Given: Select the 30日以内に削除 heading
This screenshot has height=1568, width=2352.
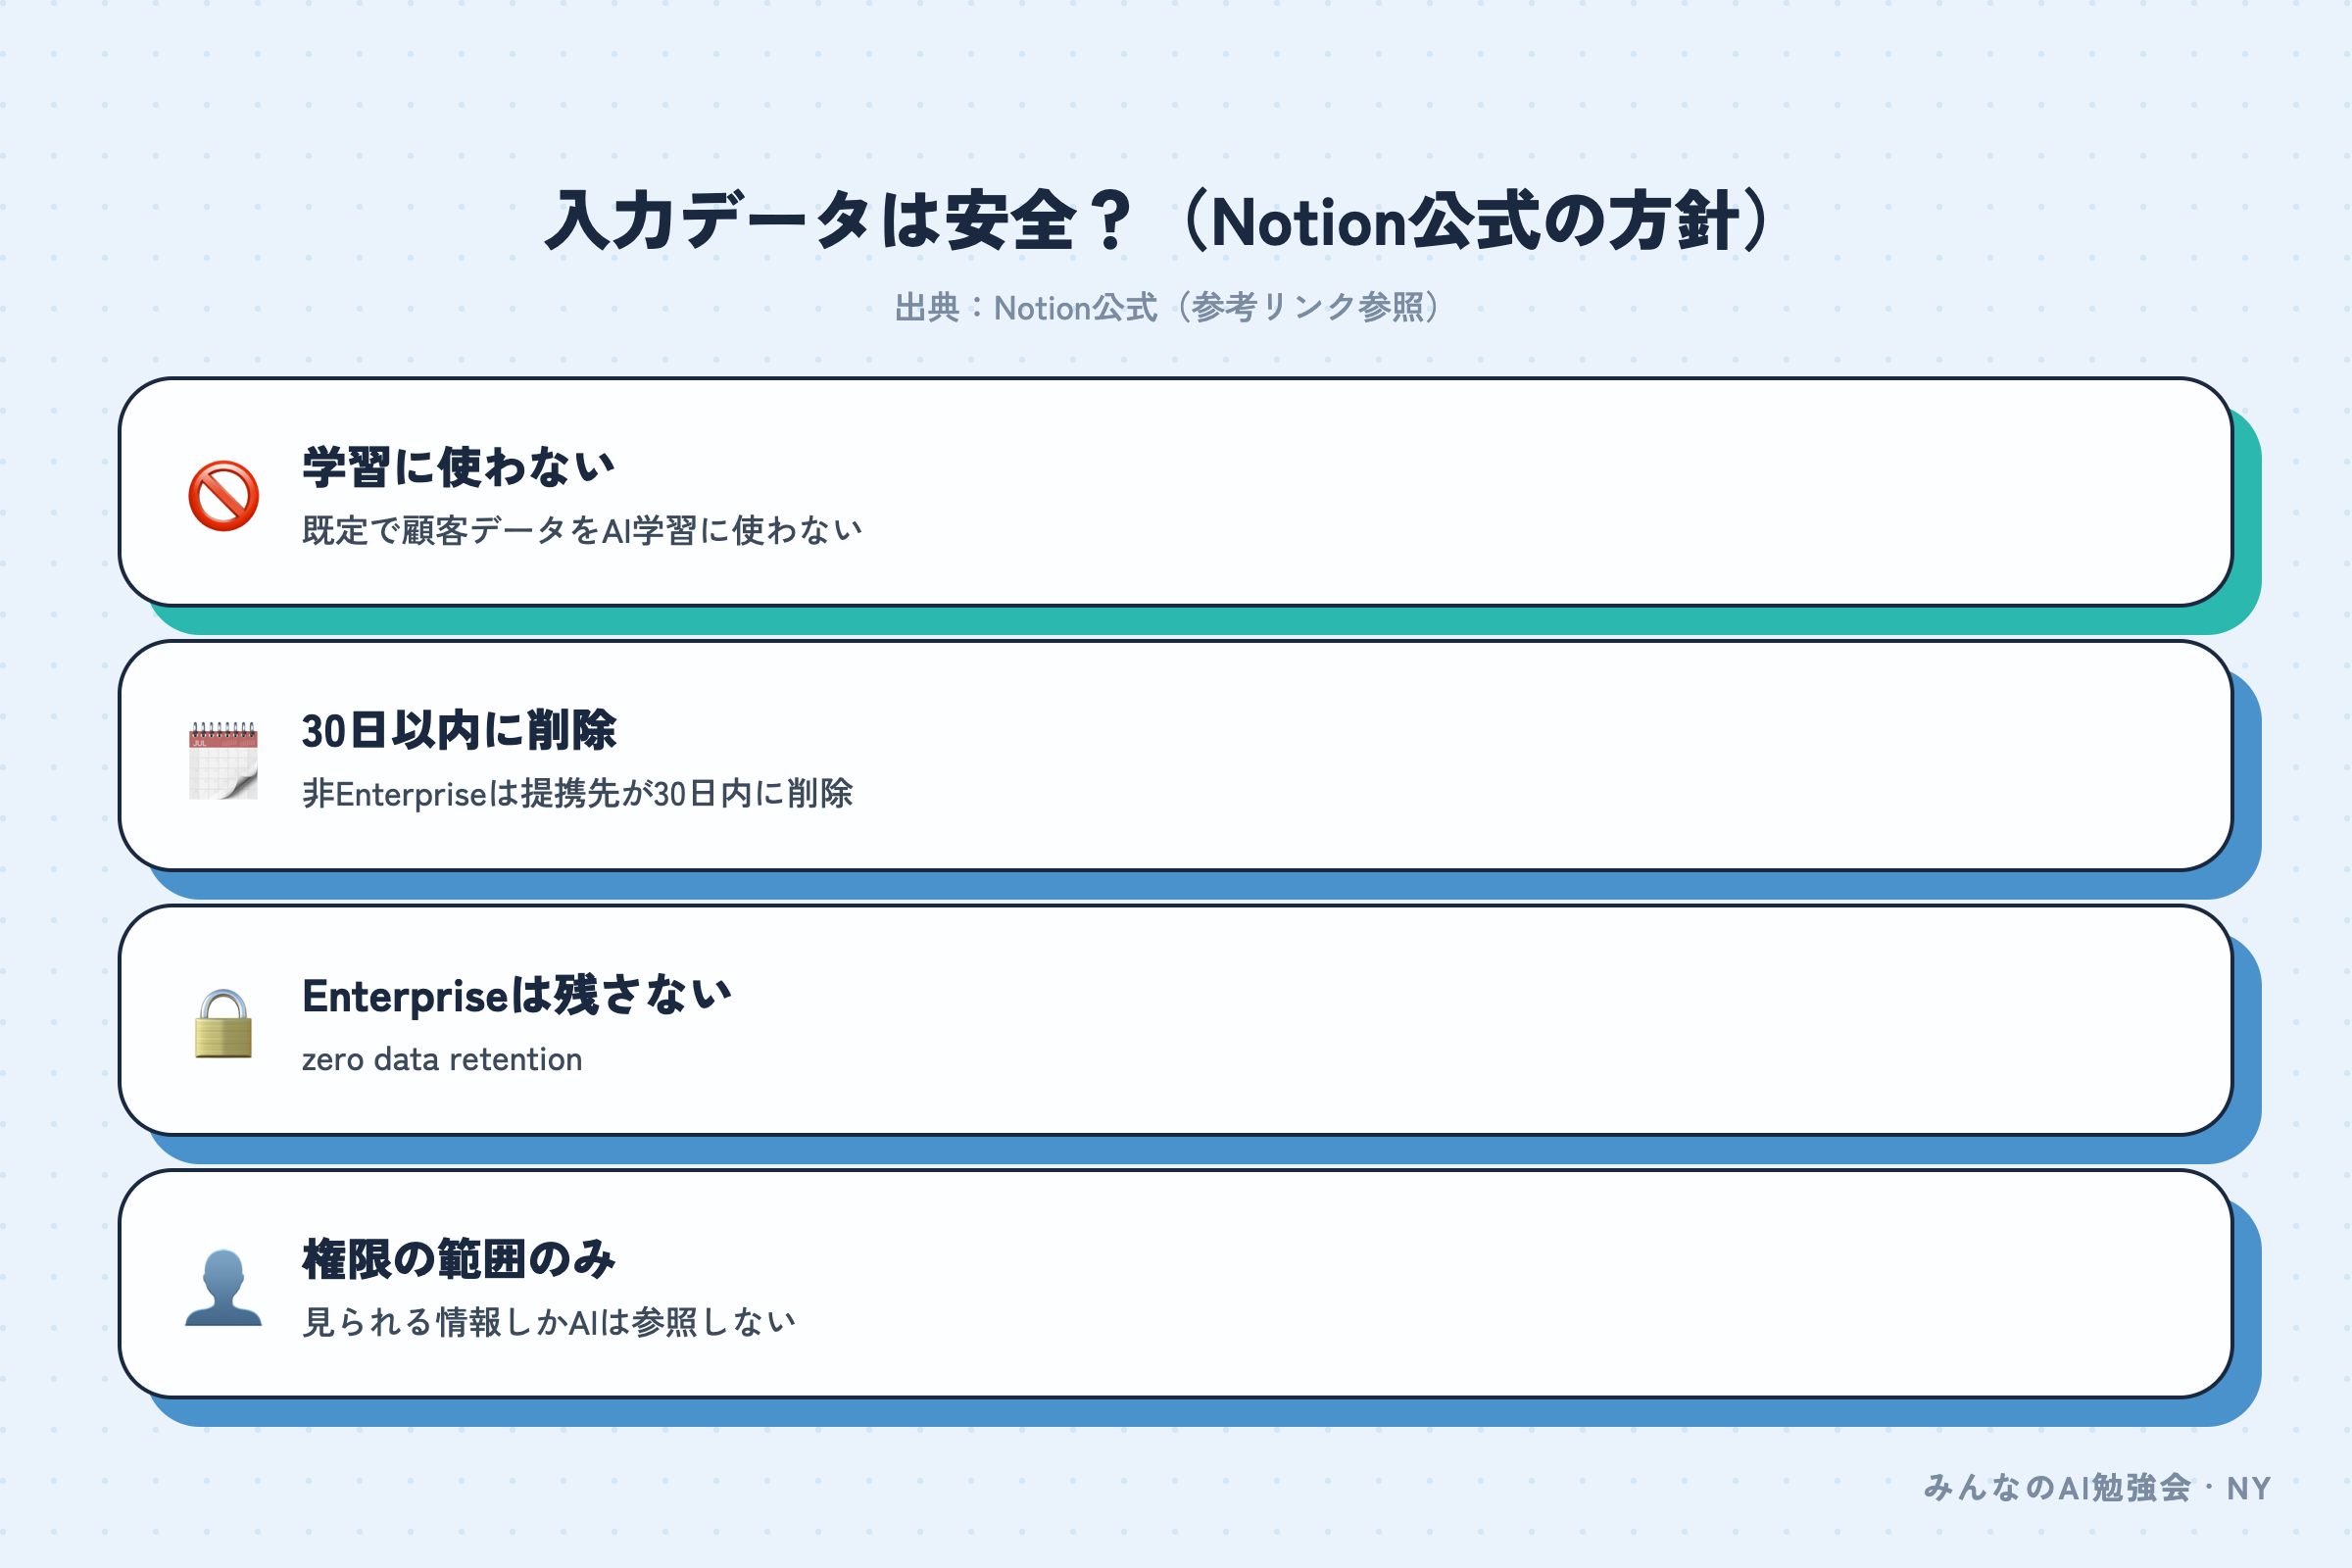Looking at the screenshot, I should click(x=459, y=731).
